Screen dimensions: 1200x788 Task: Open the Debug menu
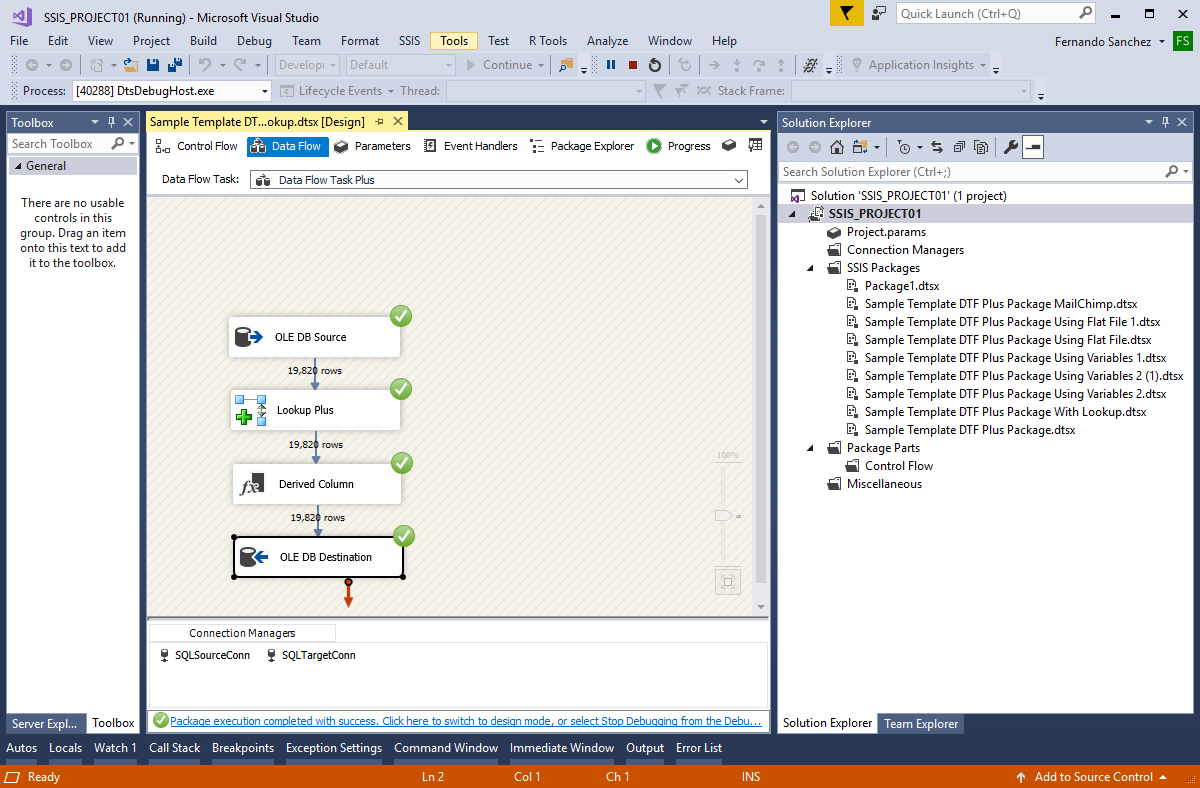[x=254, y=41]
